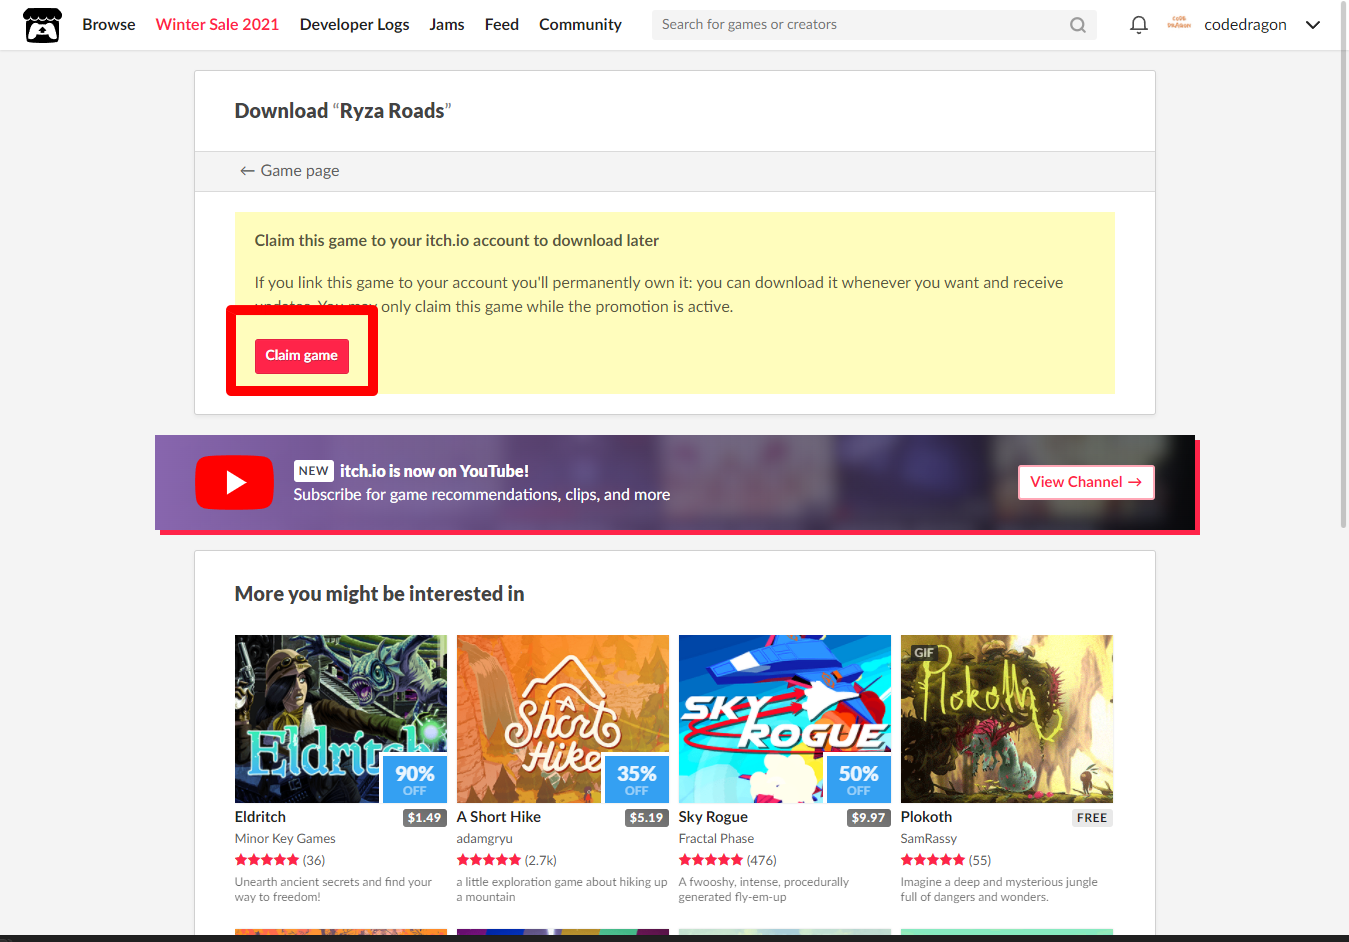Click 'A fwooshy, intense' description text
Screen dimensions: 1349x942
[764, 889]
